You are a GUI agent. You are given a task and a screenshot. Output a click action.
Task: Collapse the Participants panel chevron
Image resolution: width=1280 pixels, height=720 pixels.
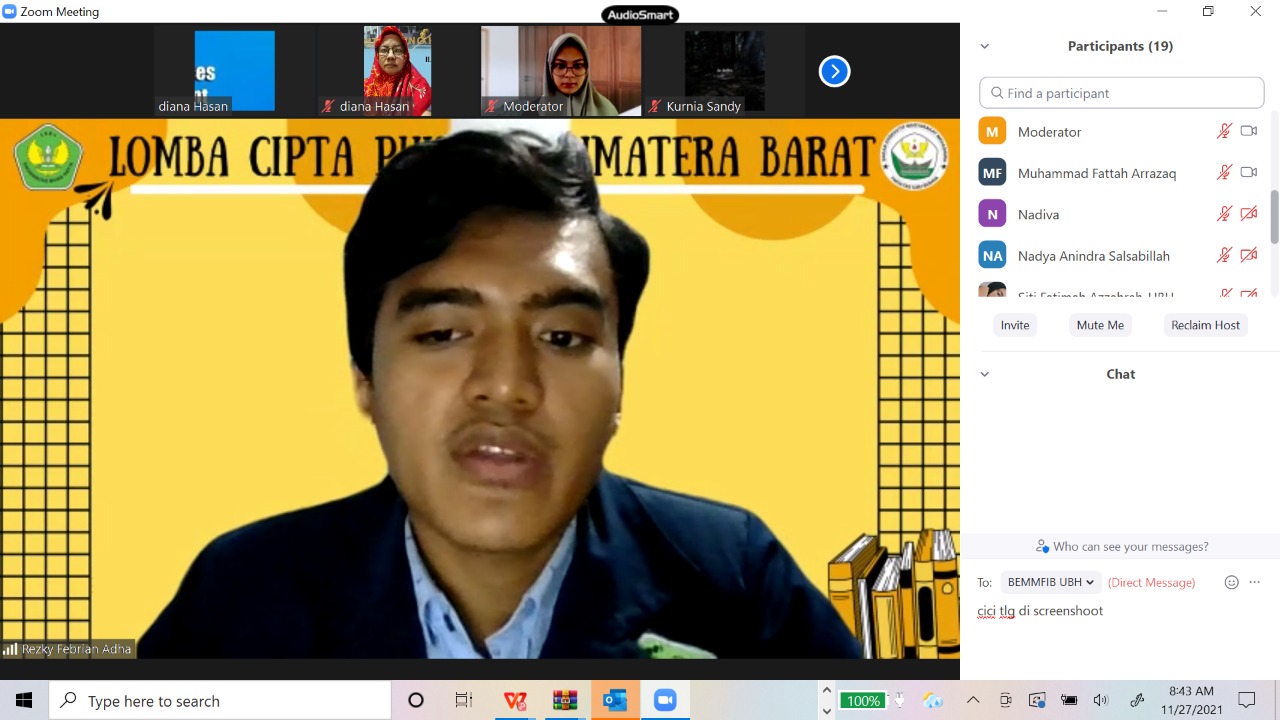click(985, 46)
